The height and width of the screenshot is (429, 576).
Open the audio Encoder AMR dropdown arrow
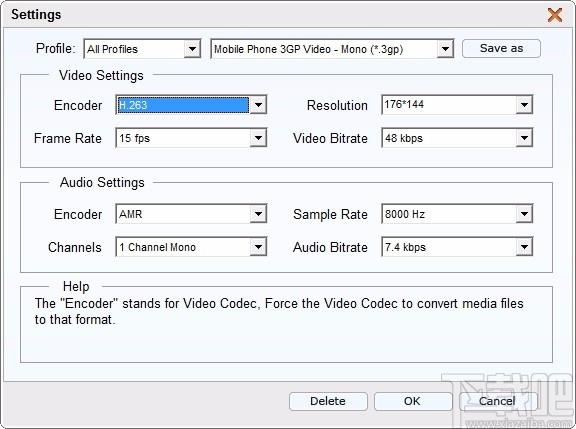[x=258, y=214]
